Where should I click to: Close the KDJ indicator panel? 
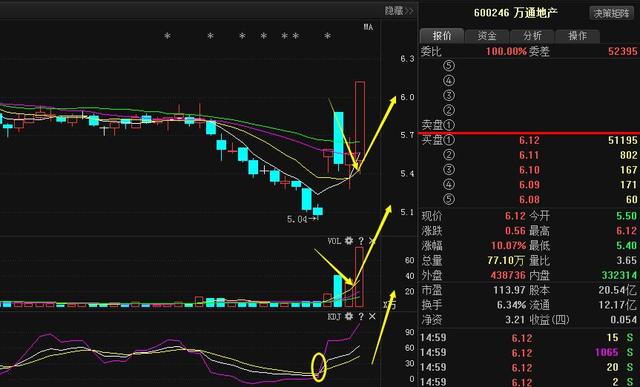pos(372,317)
